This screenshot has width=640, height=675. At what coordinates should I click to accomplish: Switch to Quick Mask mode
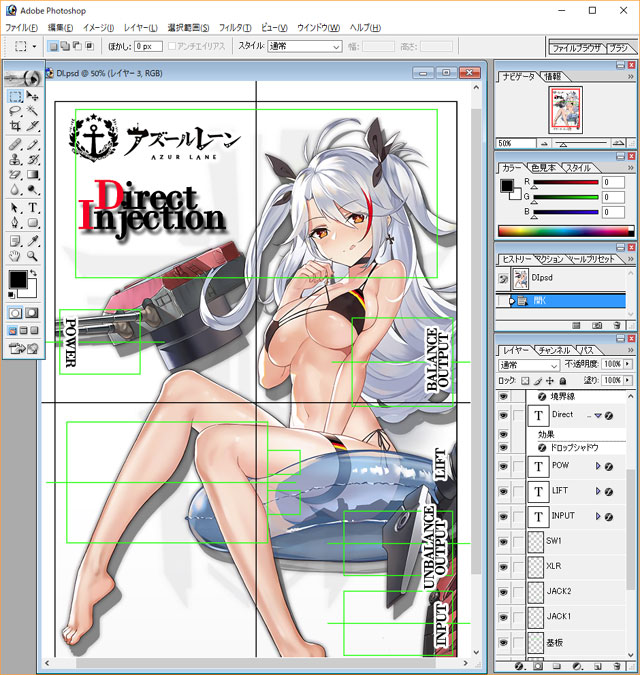(32, 313)
